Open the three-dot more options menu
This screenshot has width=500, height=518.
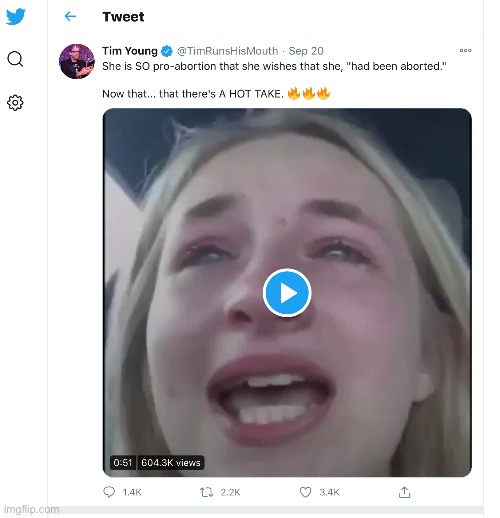[x=465, y=51]
